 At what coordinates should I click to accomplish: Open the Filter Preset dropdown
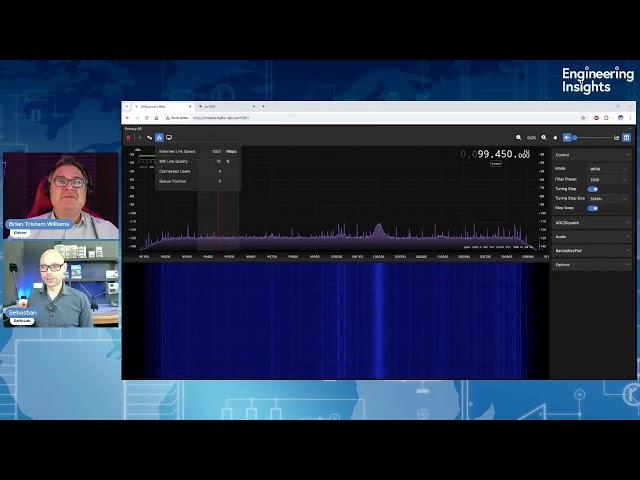(x=608, y=179)
